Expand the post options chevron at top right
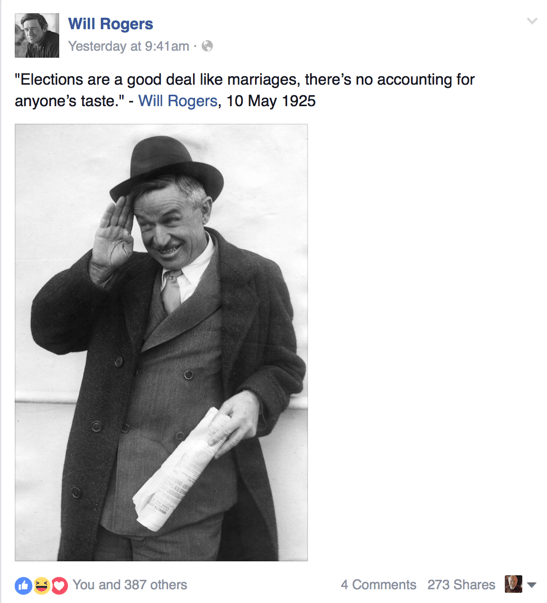 point(532,21)
